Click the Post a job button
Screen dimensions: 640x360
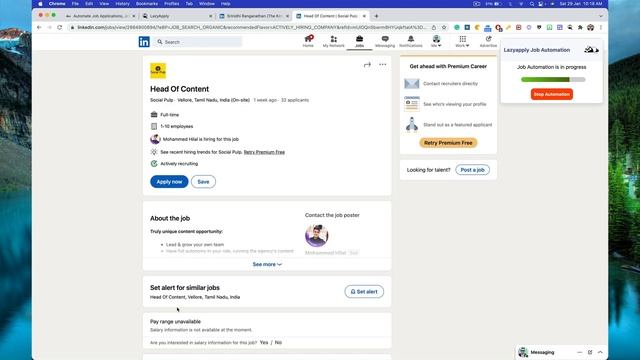pyautogui.click(x=472, y=170)
